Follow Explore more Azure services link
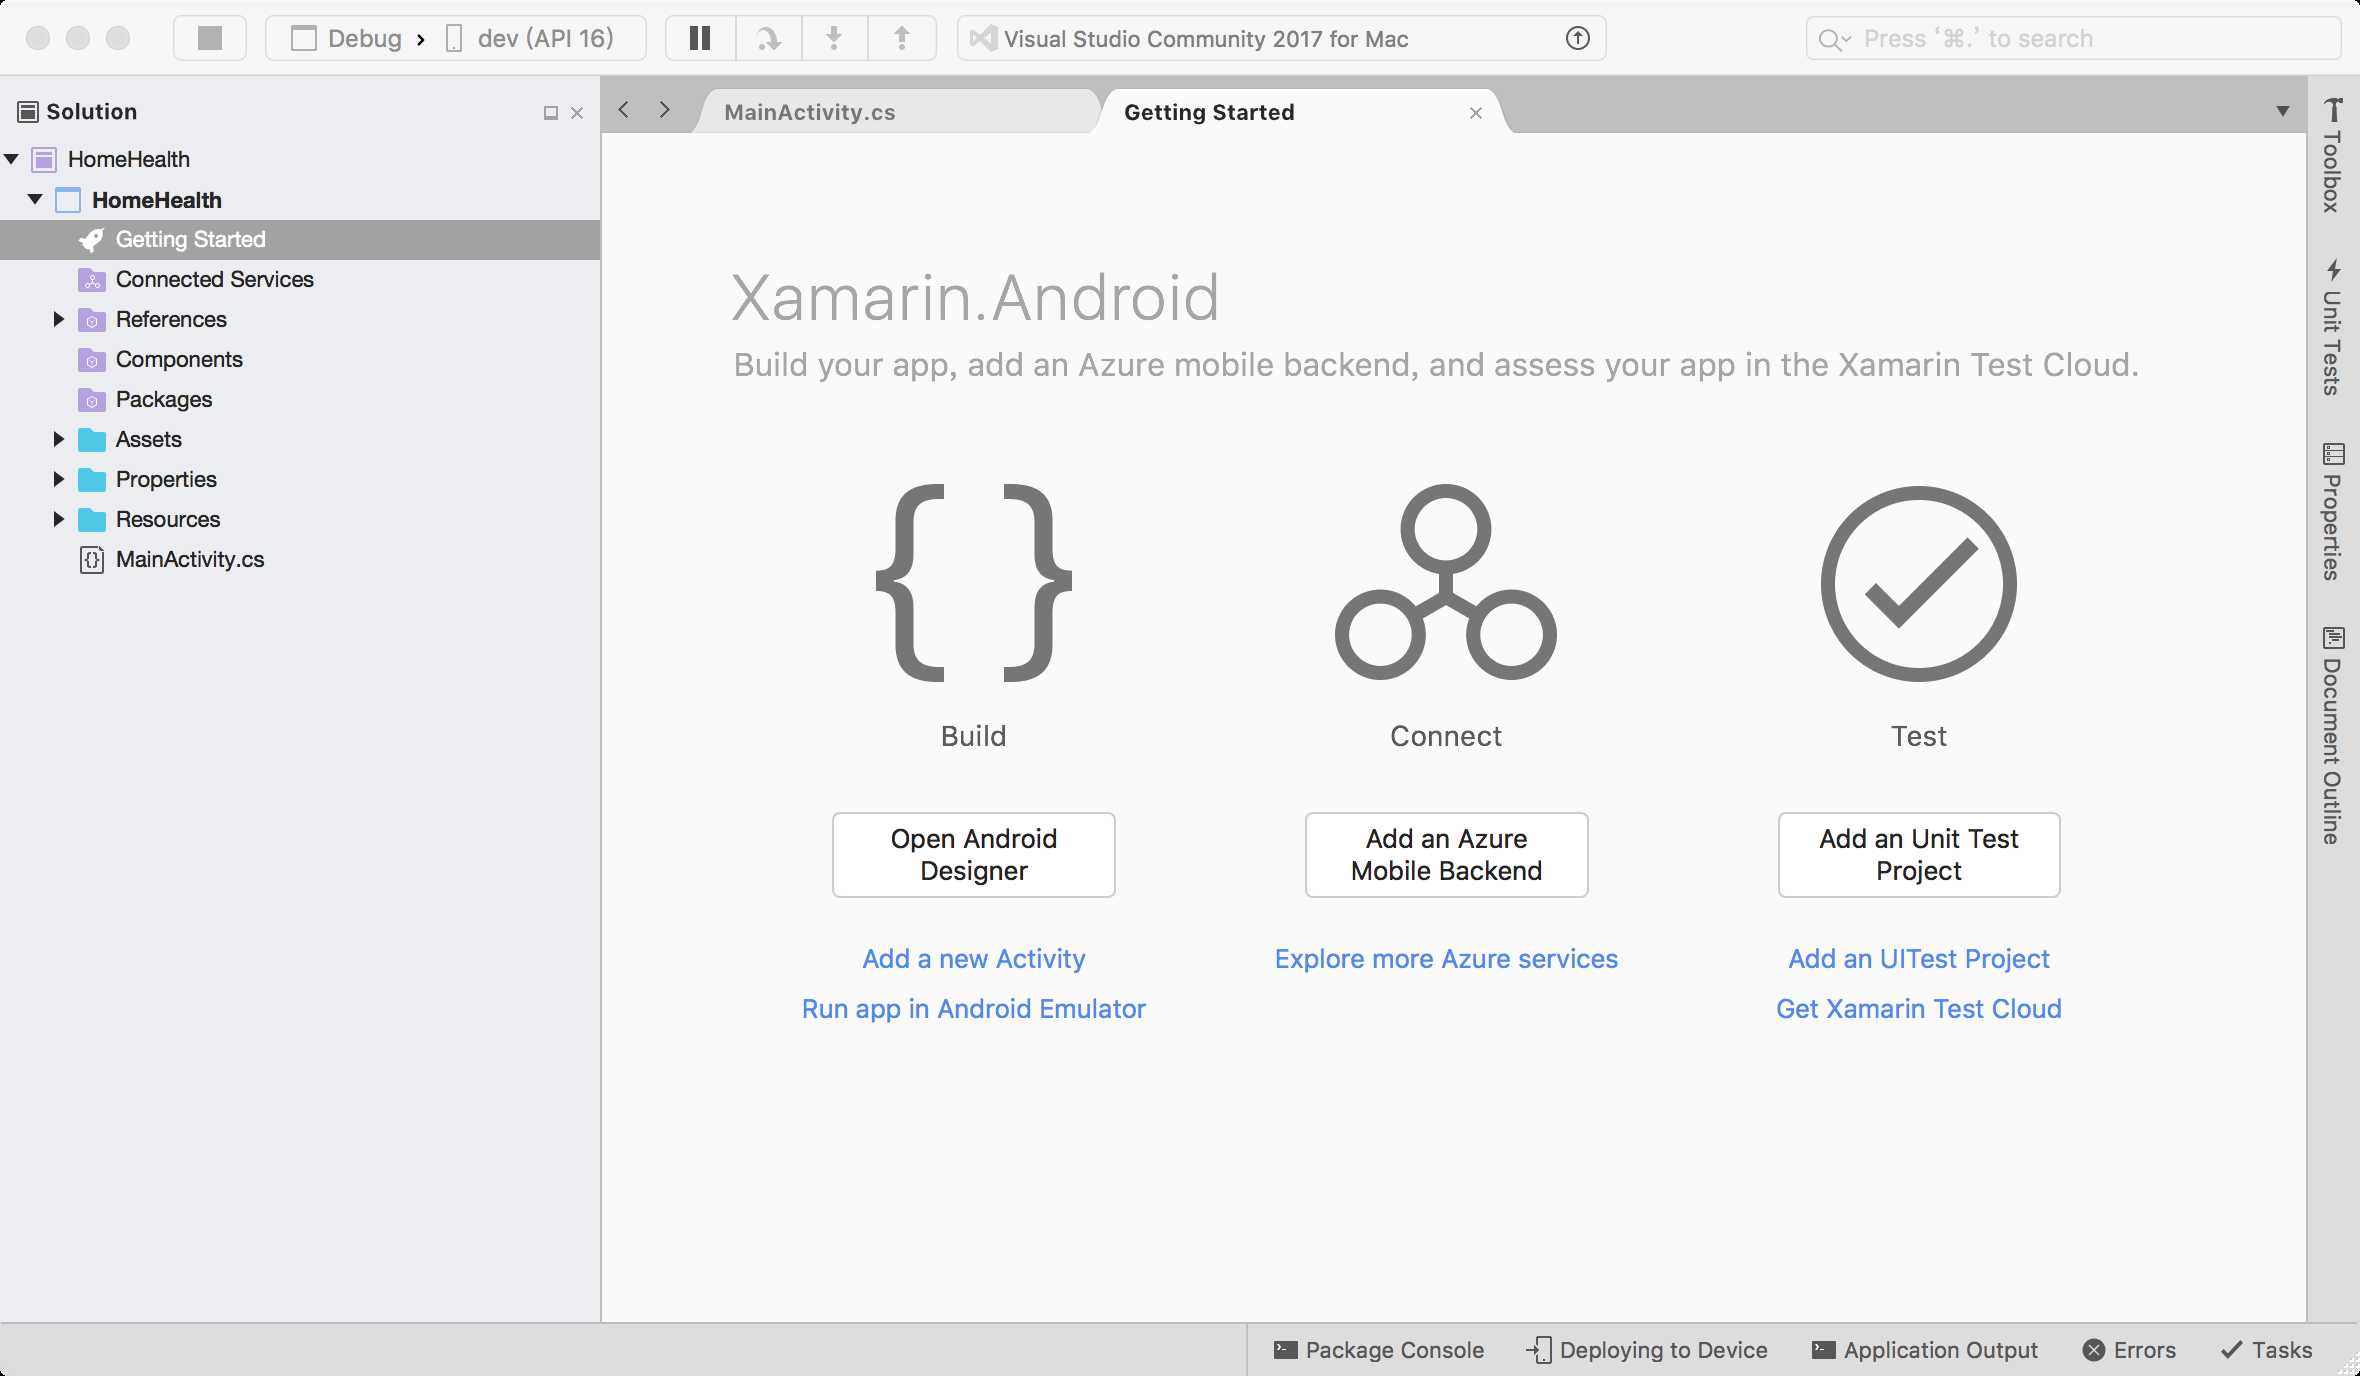Image resolution: width=2360 pixels, height=1376 pixels. coord(1446,959)
